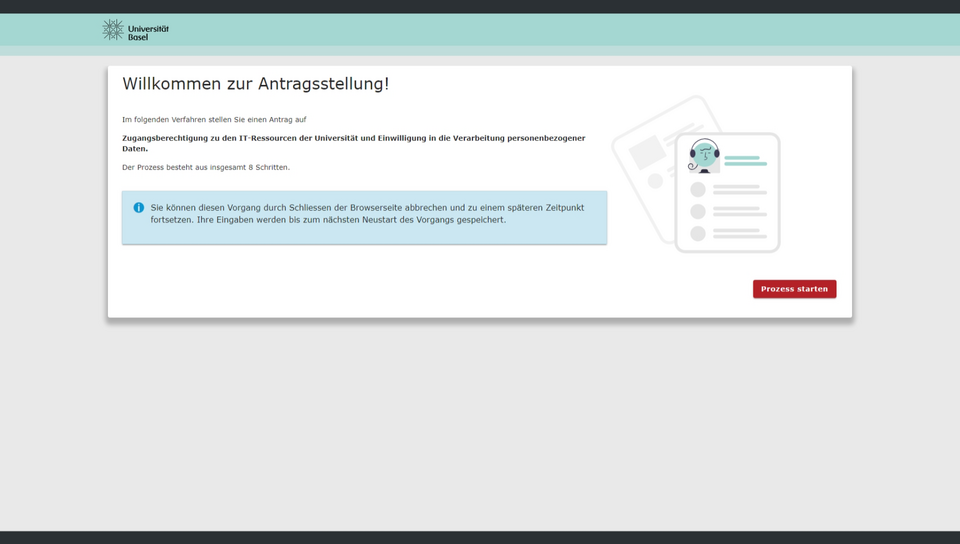
Task: Click the Universität Basel wordmark text
Action: click(x=148, y=32)
